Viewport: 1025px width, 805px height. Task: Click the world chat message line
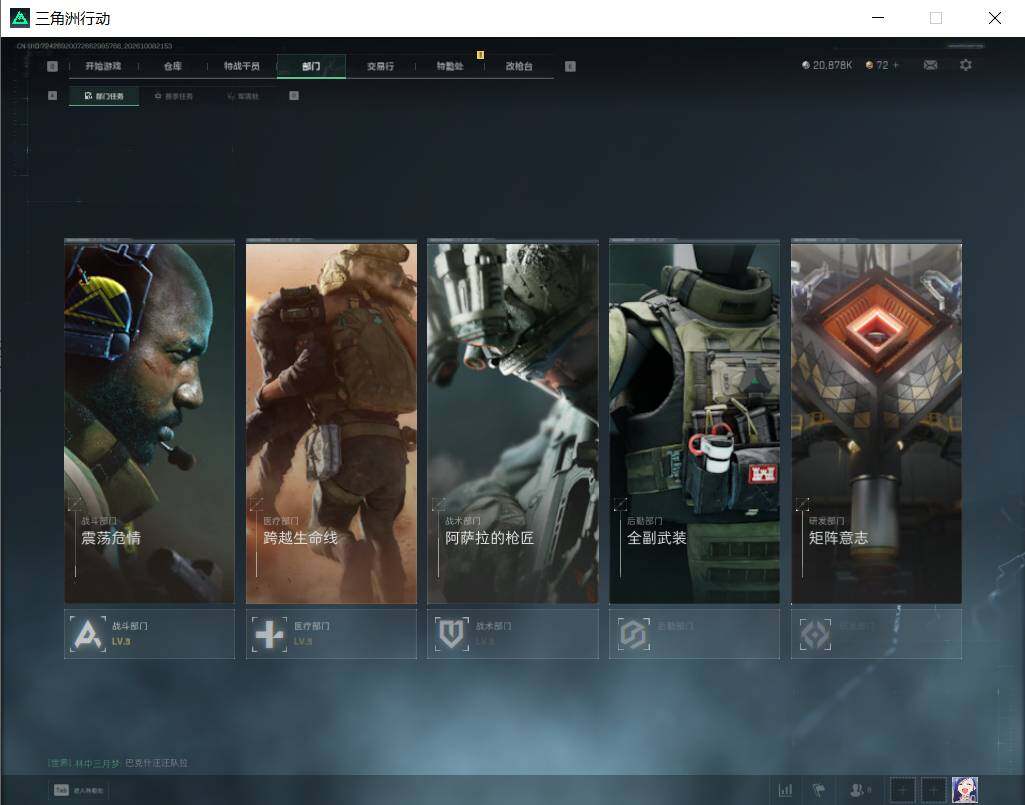(118, 762)
